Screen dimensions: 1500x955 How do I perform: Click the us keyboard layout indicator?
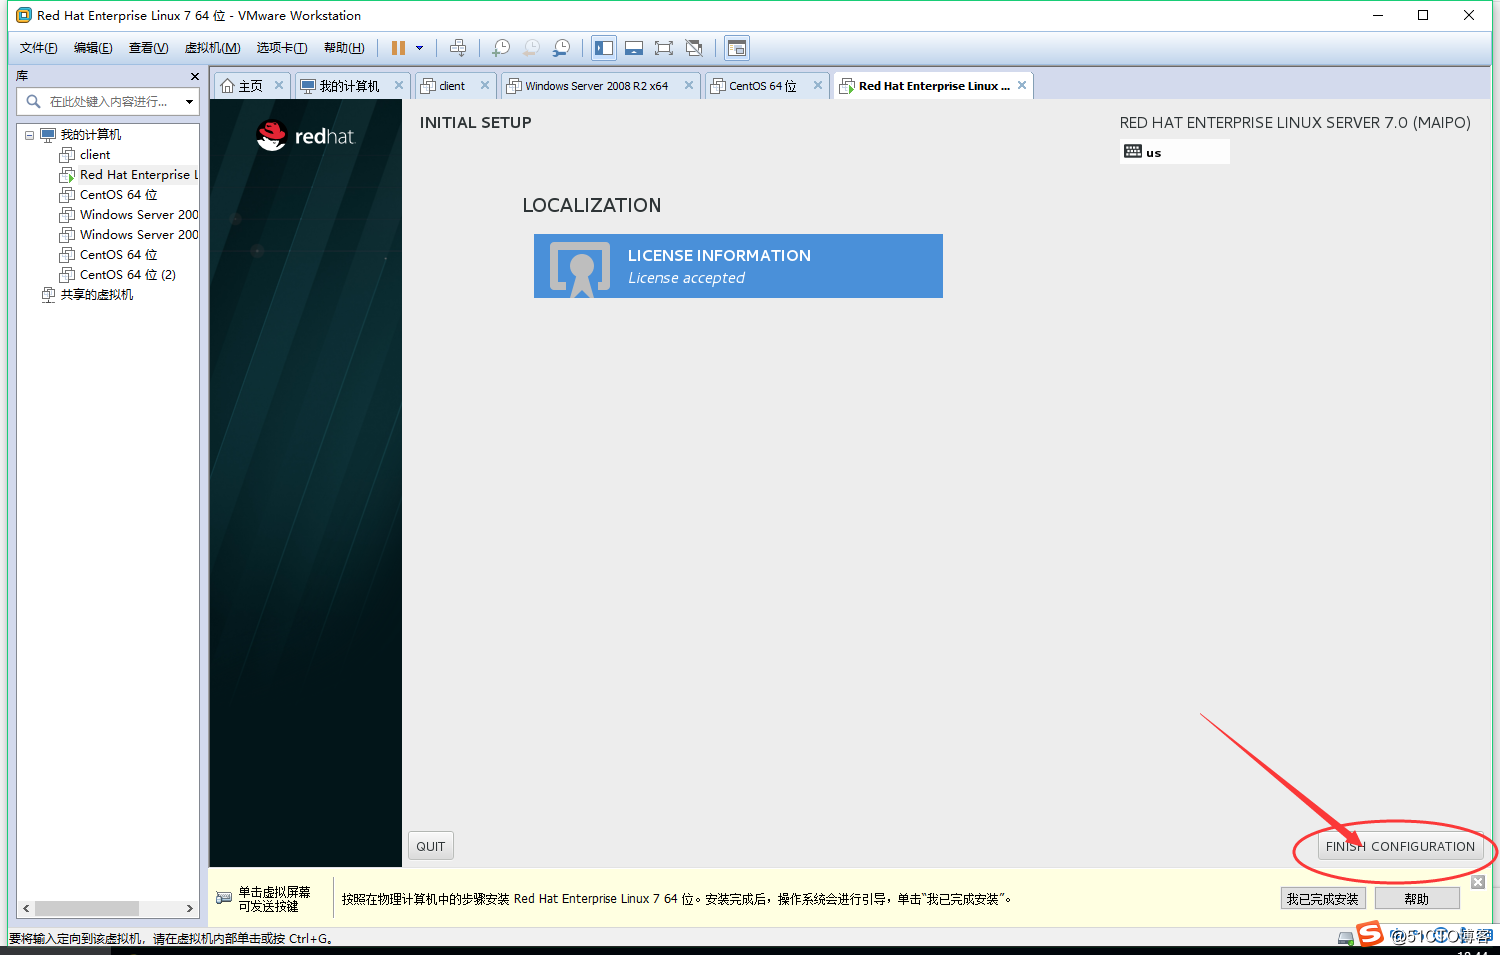click(x=1176, y=152)
